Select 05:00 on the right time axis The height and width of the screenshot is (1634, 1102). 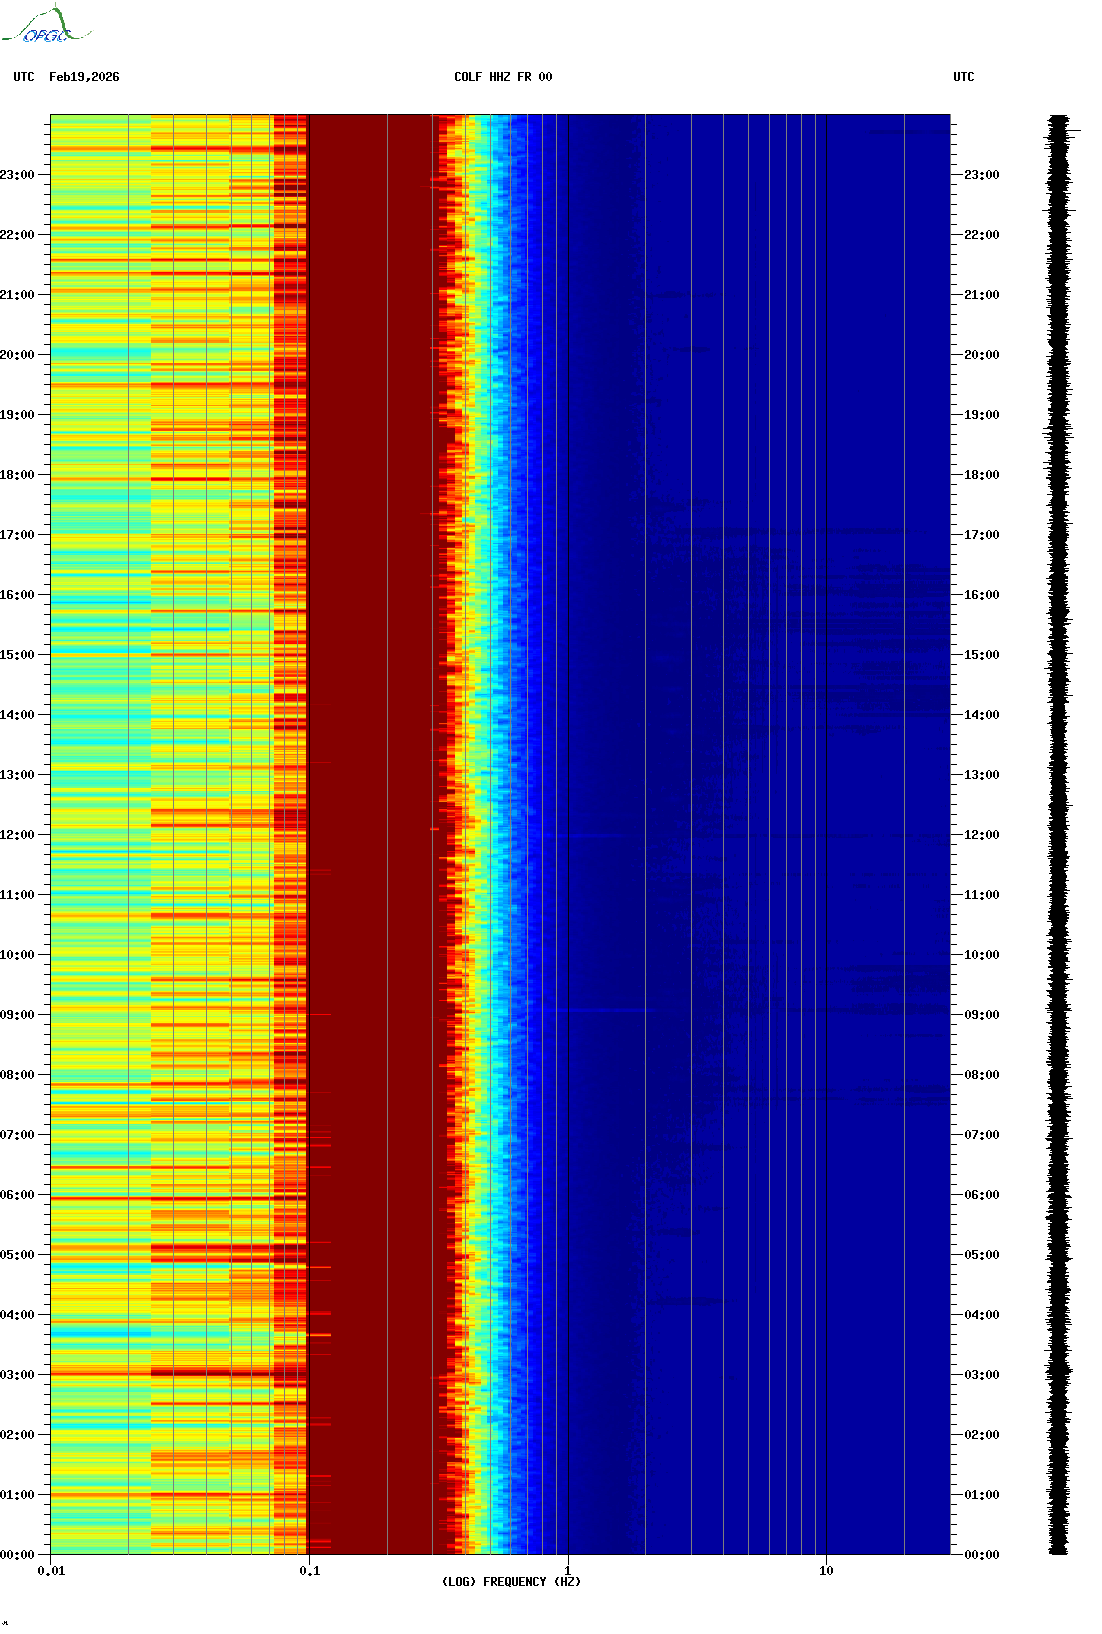[x=982, y=1255]
